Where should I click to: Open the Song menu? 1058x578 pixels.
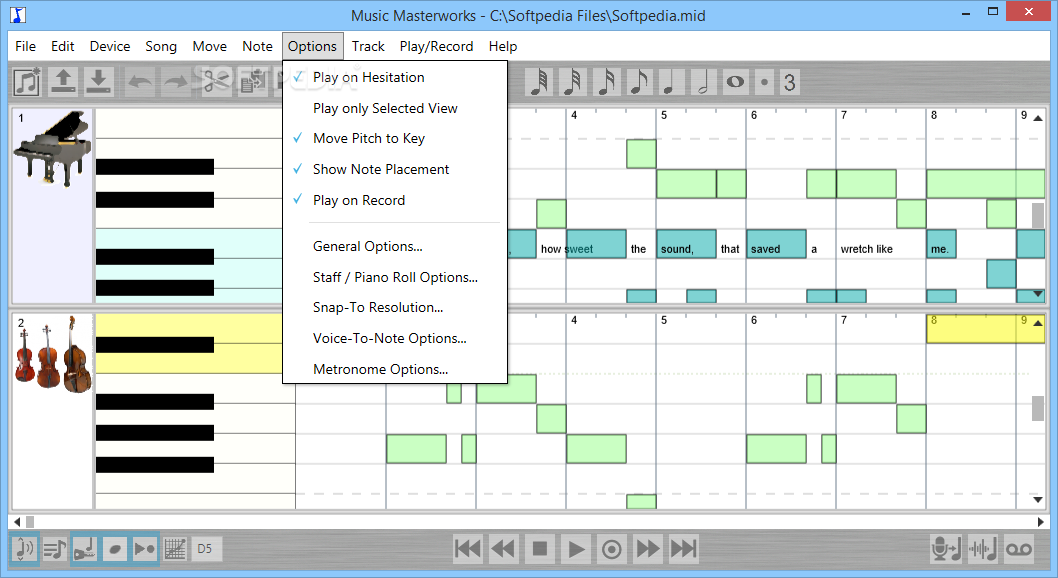(161, 46)
